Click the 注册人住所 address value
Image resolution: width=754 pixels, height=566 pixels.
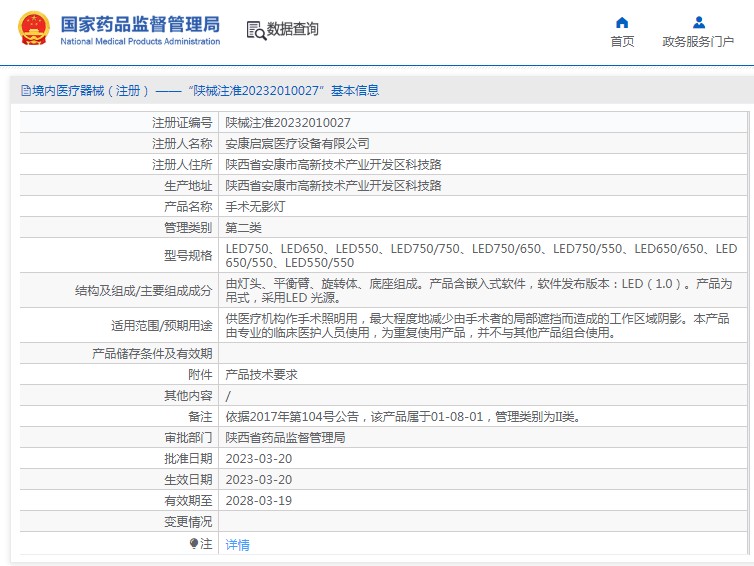point(333,164)
